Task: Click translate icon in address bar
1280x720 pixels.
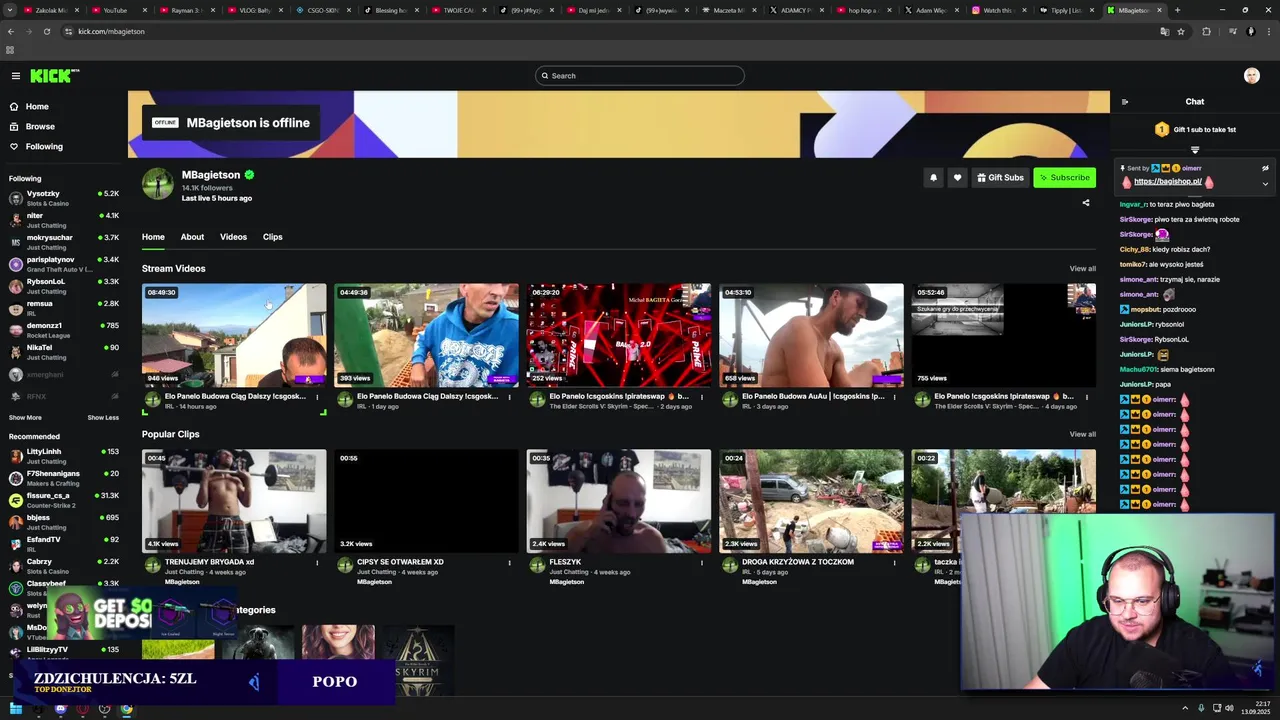Action: pyautogui.click(x=1164, y=32)
